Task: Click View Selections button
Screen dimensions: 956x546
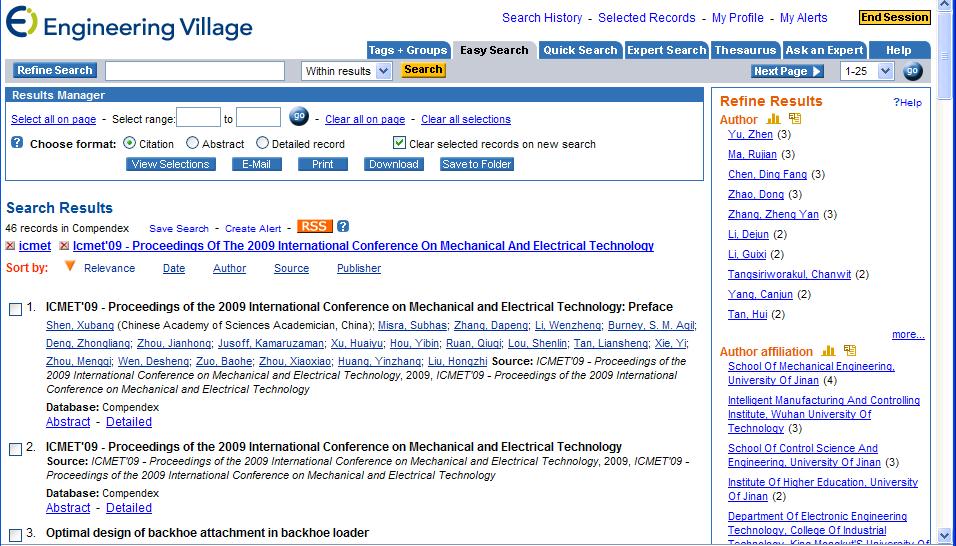Action: pos(171,164)
